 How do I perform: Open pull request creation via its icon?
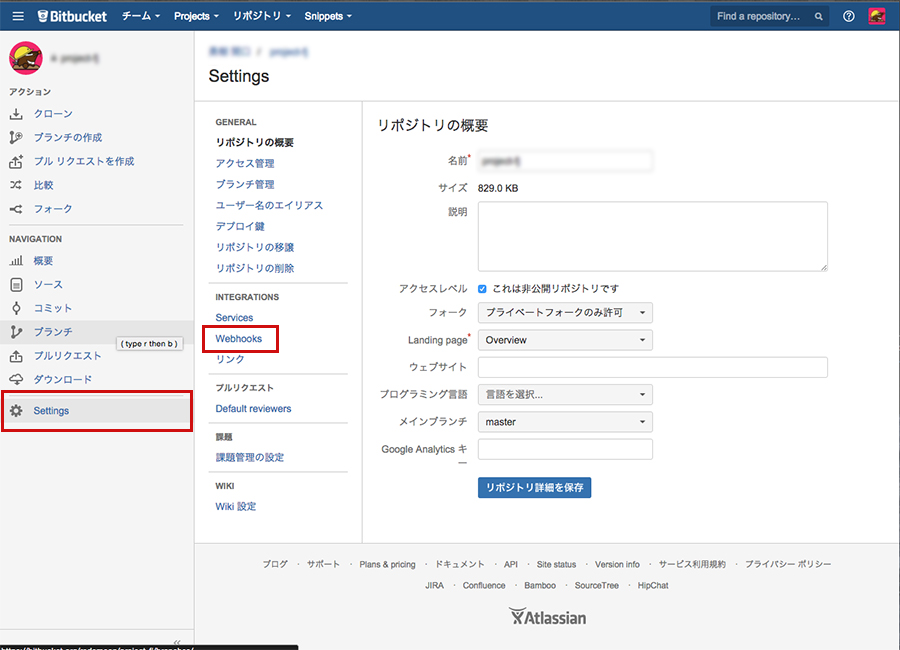click(15, 161)
